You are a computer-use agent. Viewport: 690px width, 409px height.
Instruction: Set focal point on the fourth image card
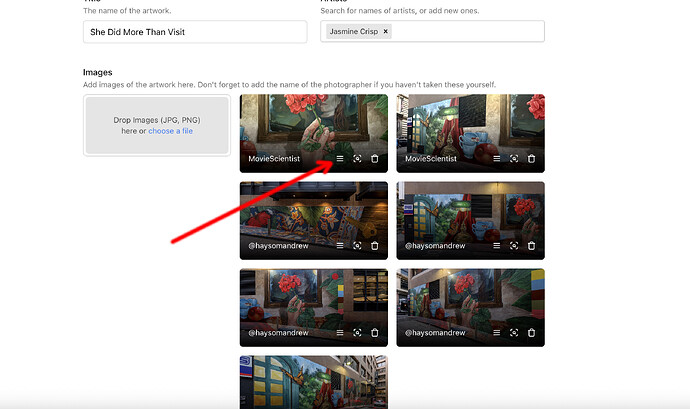point(514,246)
